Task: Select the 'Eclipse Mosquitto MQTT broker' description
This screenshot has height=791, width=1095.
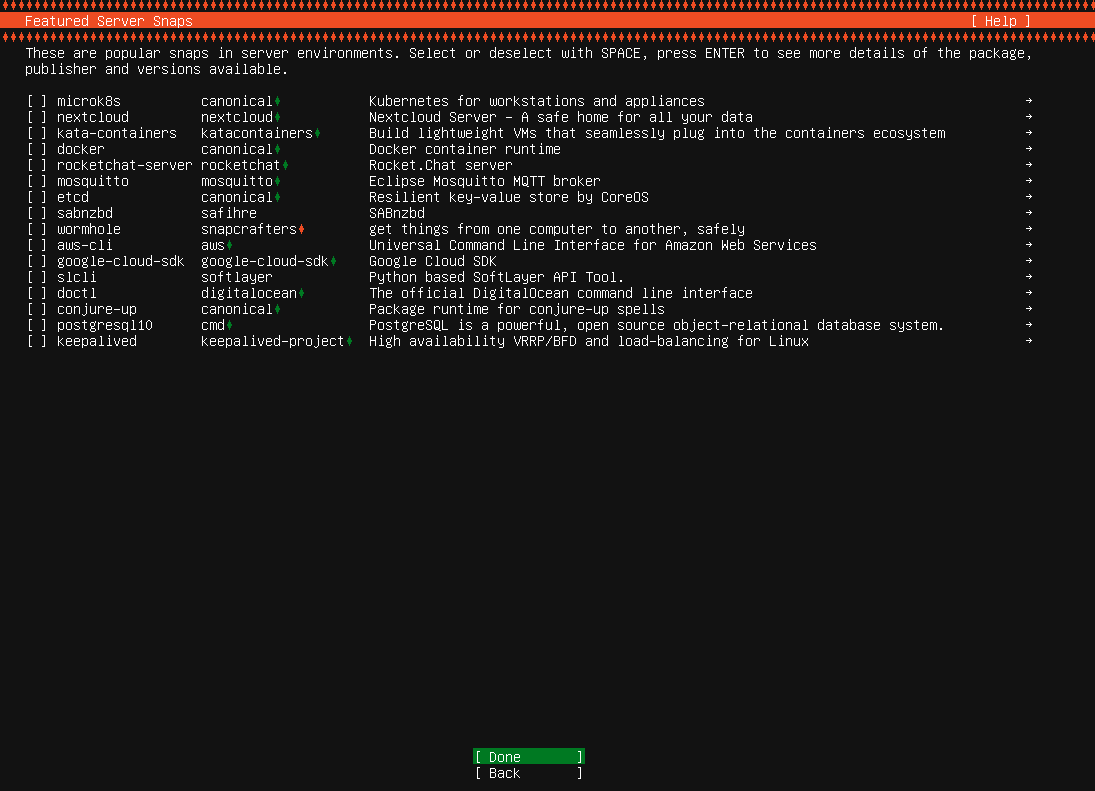Action: [485, 182]
